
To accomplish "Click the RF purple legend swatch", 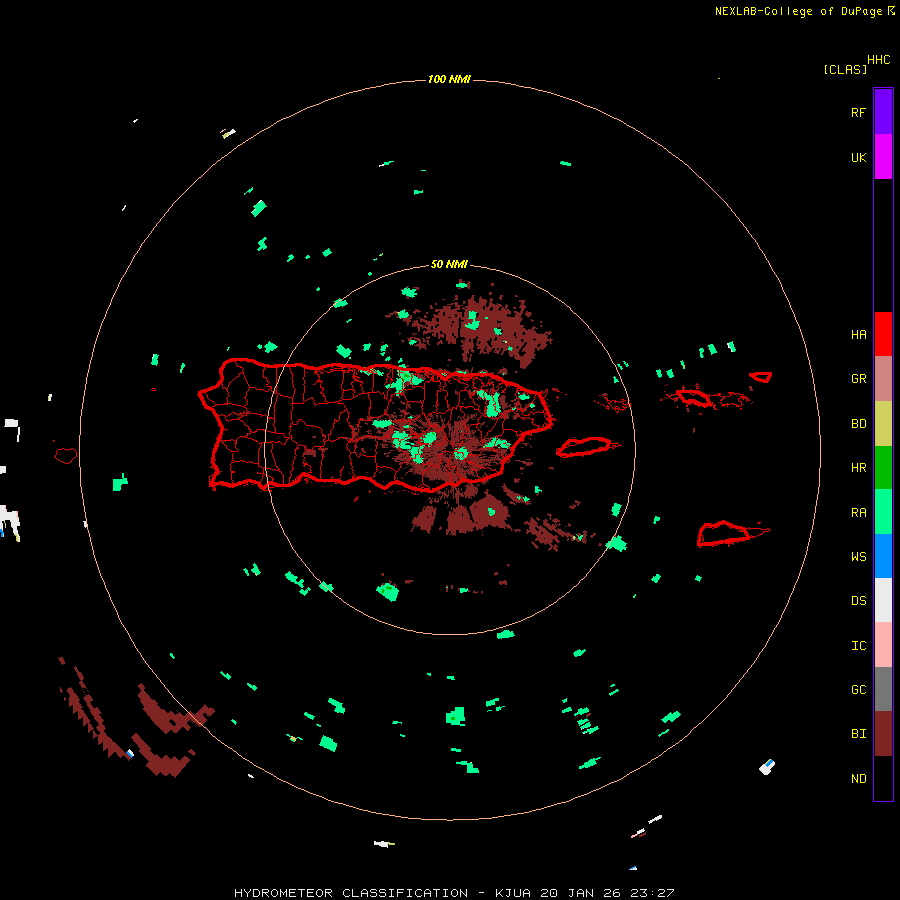I will [x=883, y=112].
